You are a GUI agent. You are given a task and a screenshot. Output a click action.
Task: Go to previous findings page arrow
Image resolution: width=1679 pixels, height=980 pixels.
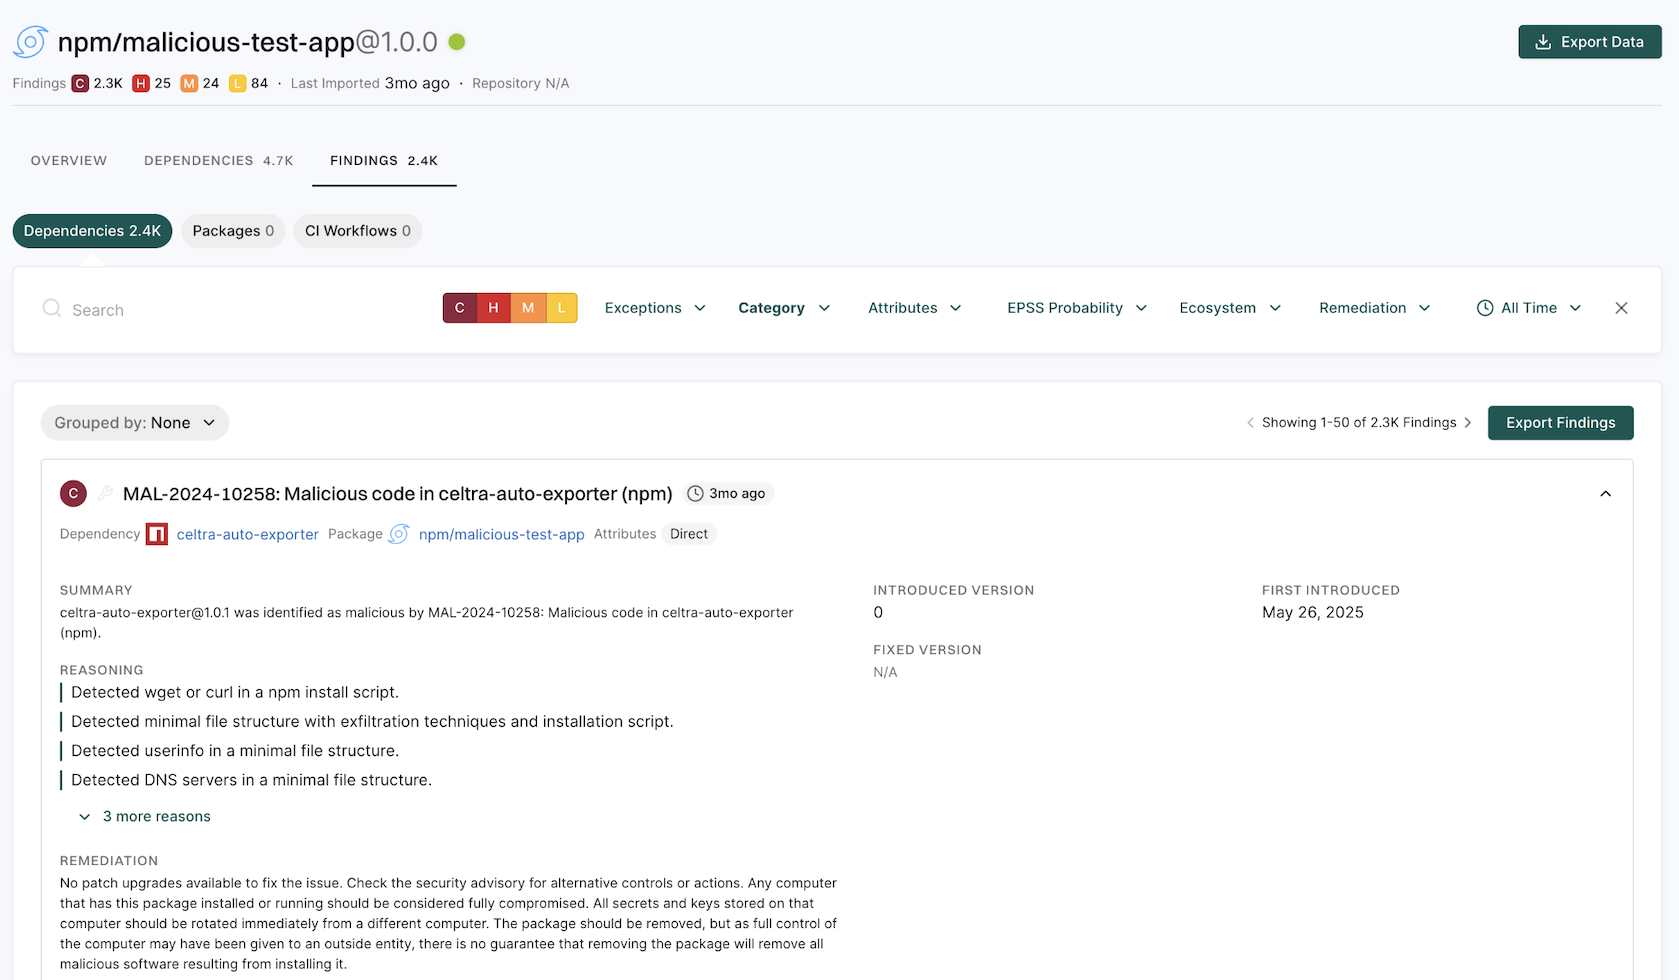pyautogui.click(x=1250, y=422)
